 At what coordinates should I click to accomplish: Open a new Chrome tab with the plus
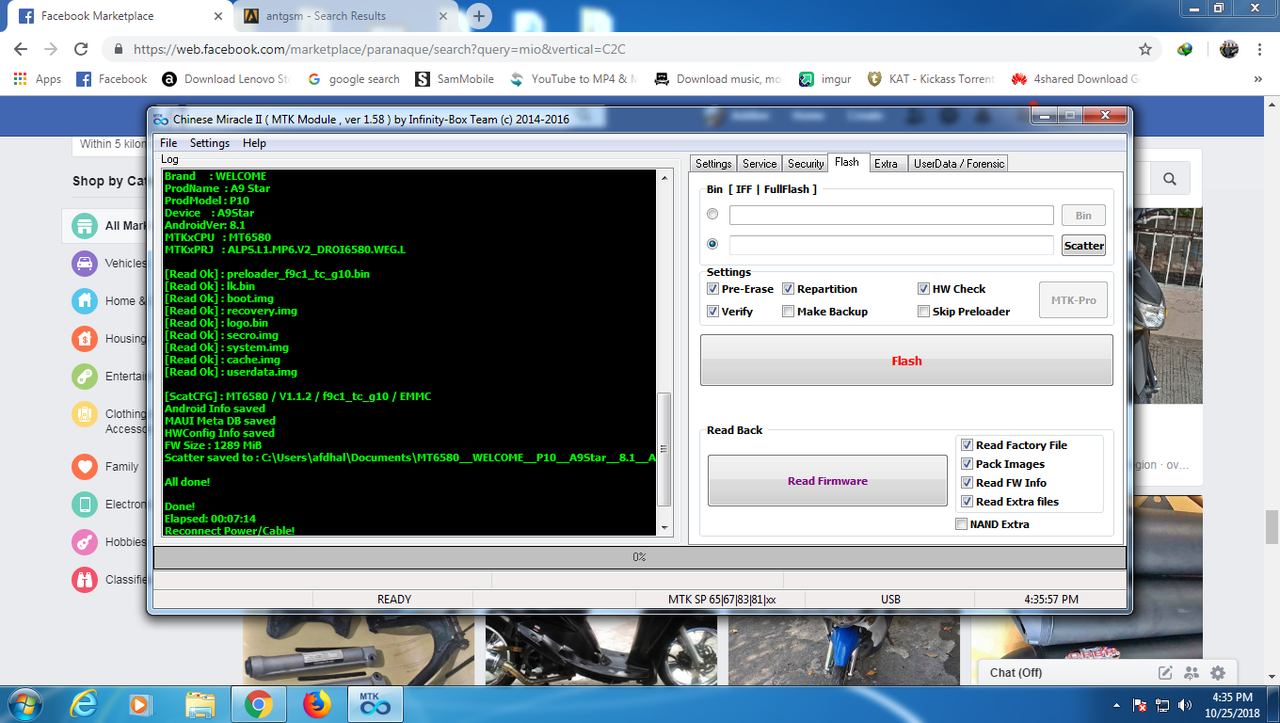point(480,16)
